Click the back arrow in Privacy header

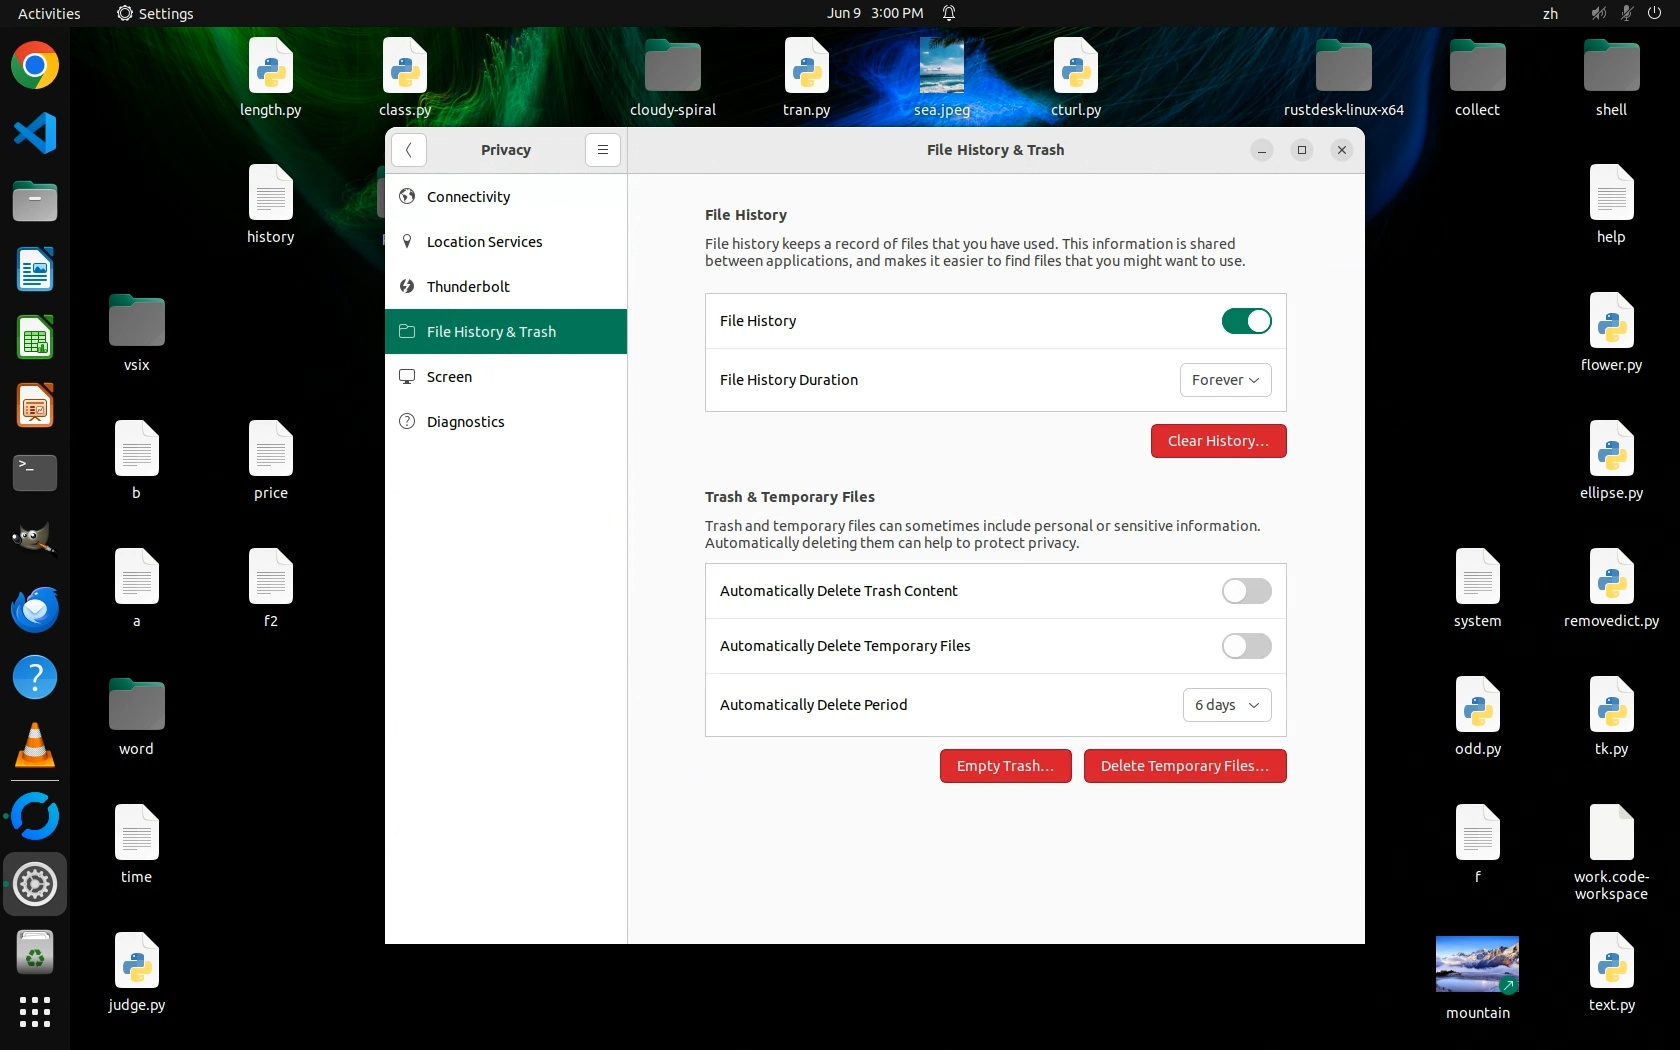pos(409,150)
